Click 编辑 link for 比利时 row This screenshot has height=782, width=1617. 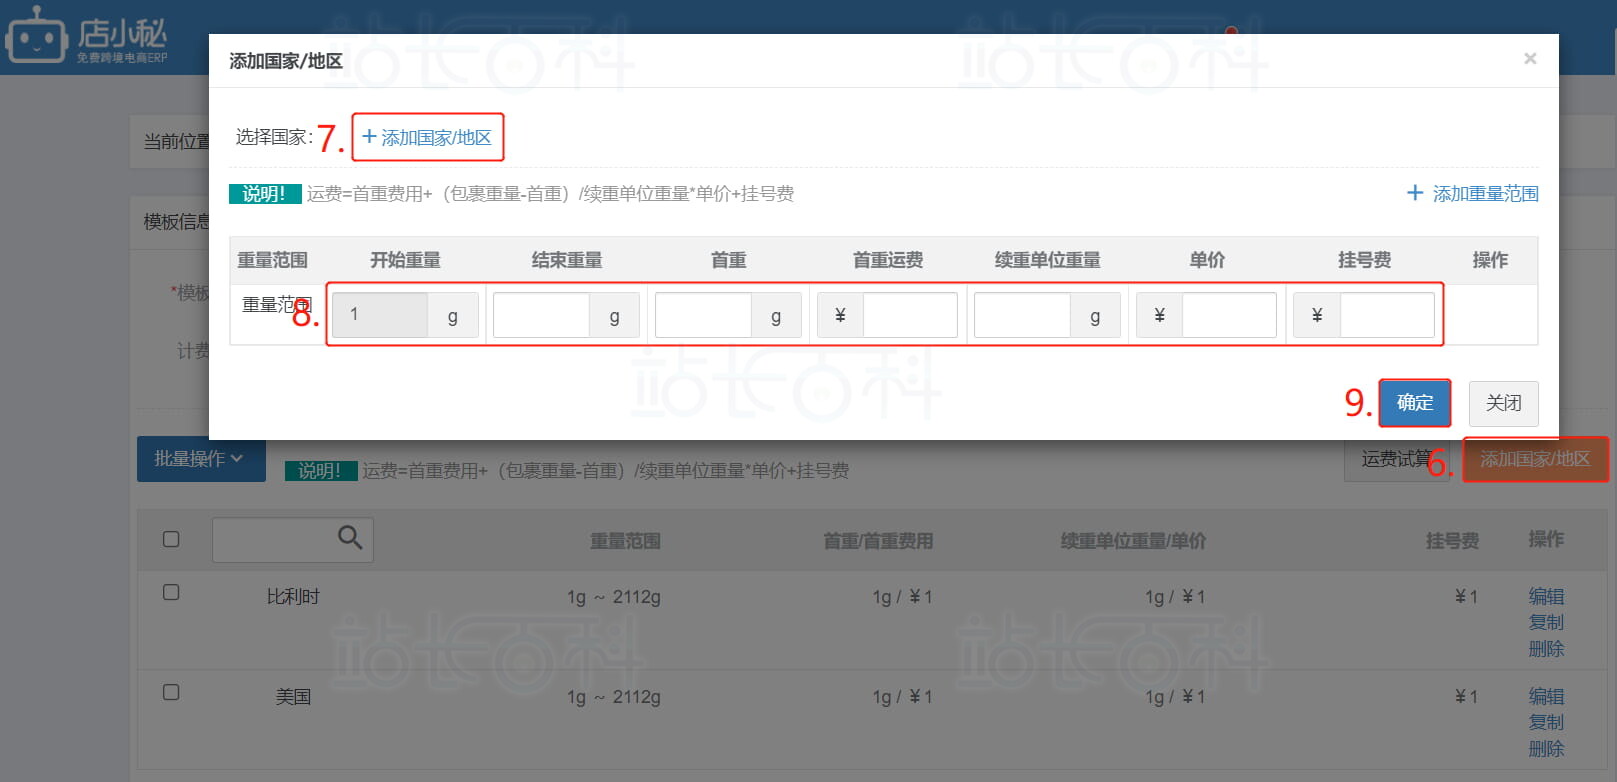[x=1545, y=596]
